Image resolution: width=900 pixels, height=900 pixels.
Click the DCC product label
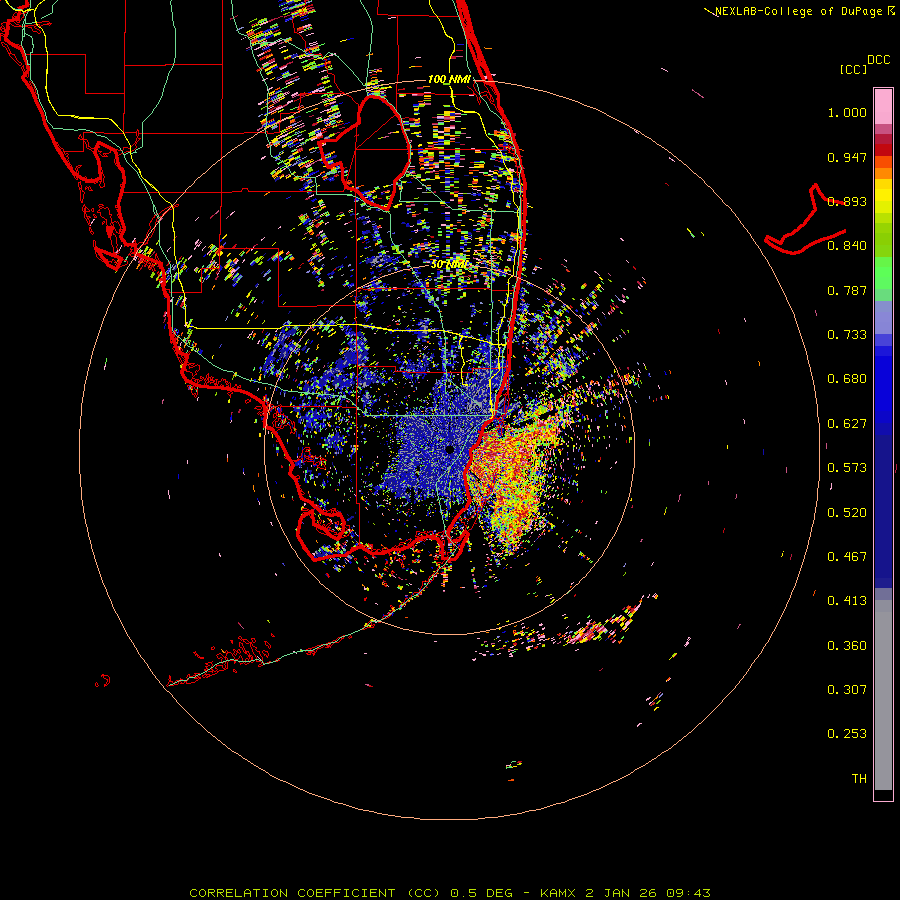coord(878,60)
